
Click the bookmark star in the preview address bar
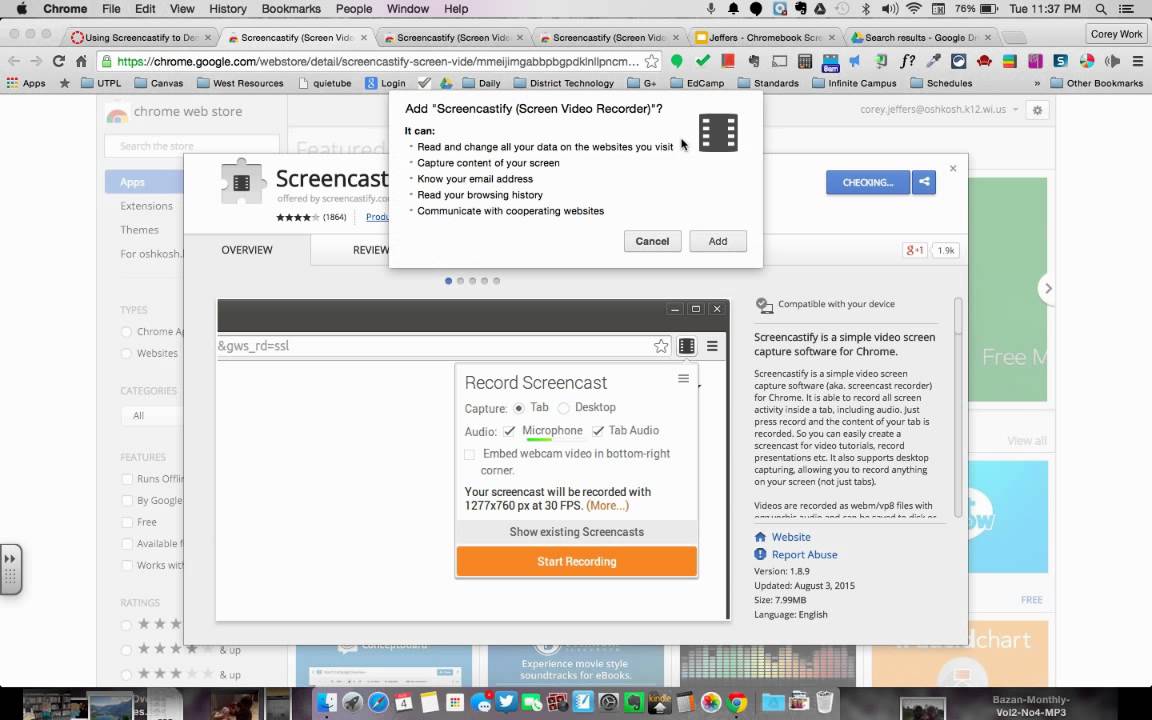661,346
